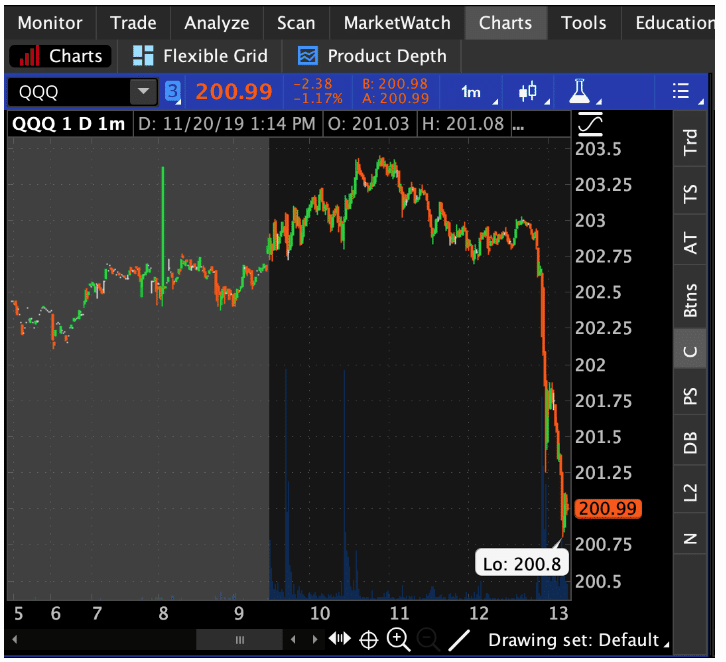Open the Scan tab
This screenshot has height=662, width=726.
point(296,23)
